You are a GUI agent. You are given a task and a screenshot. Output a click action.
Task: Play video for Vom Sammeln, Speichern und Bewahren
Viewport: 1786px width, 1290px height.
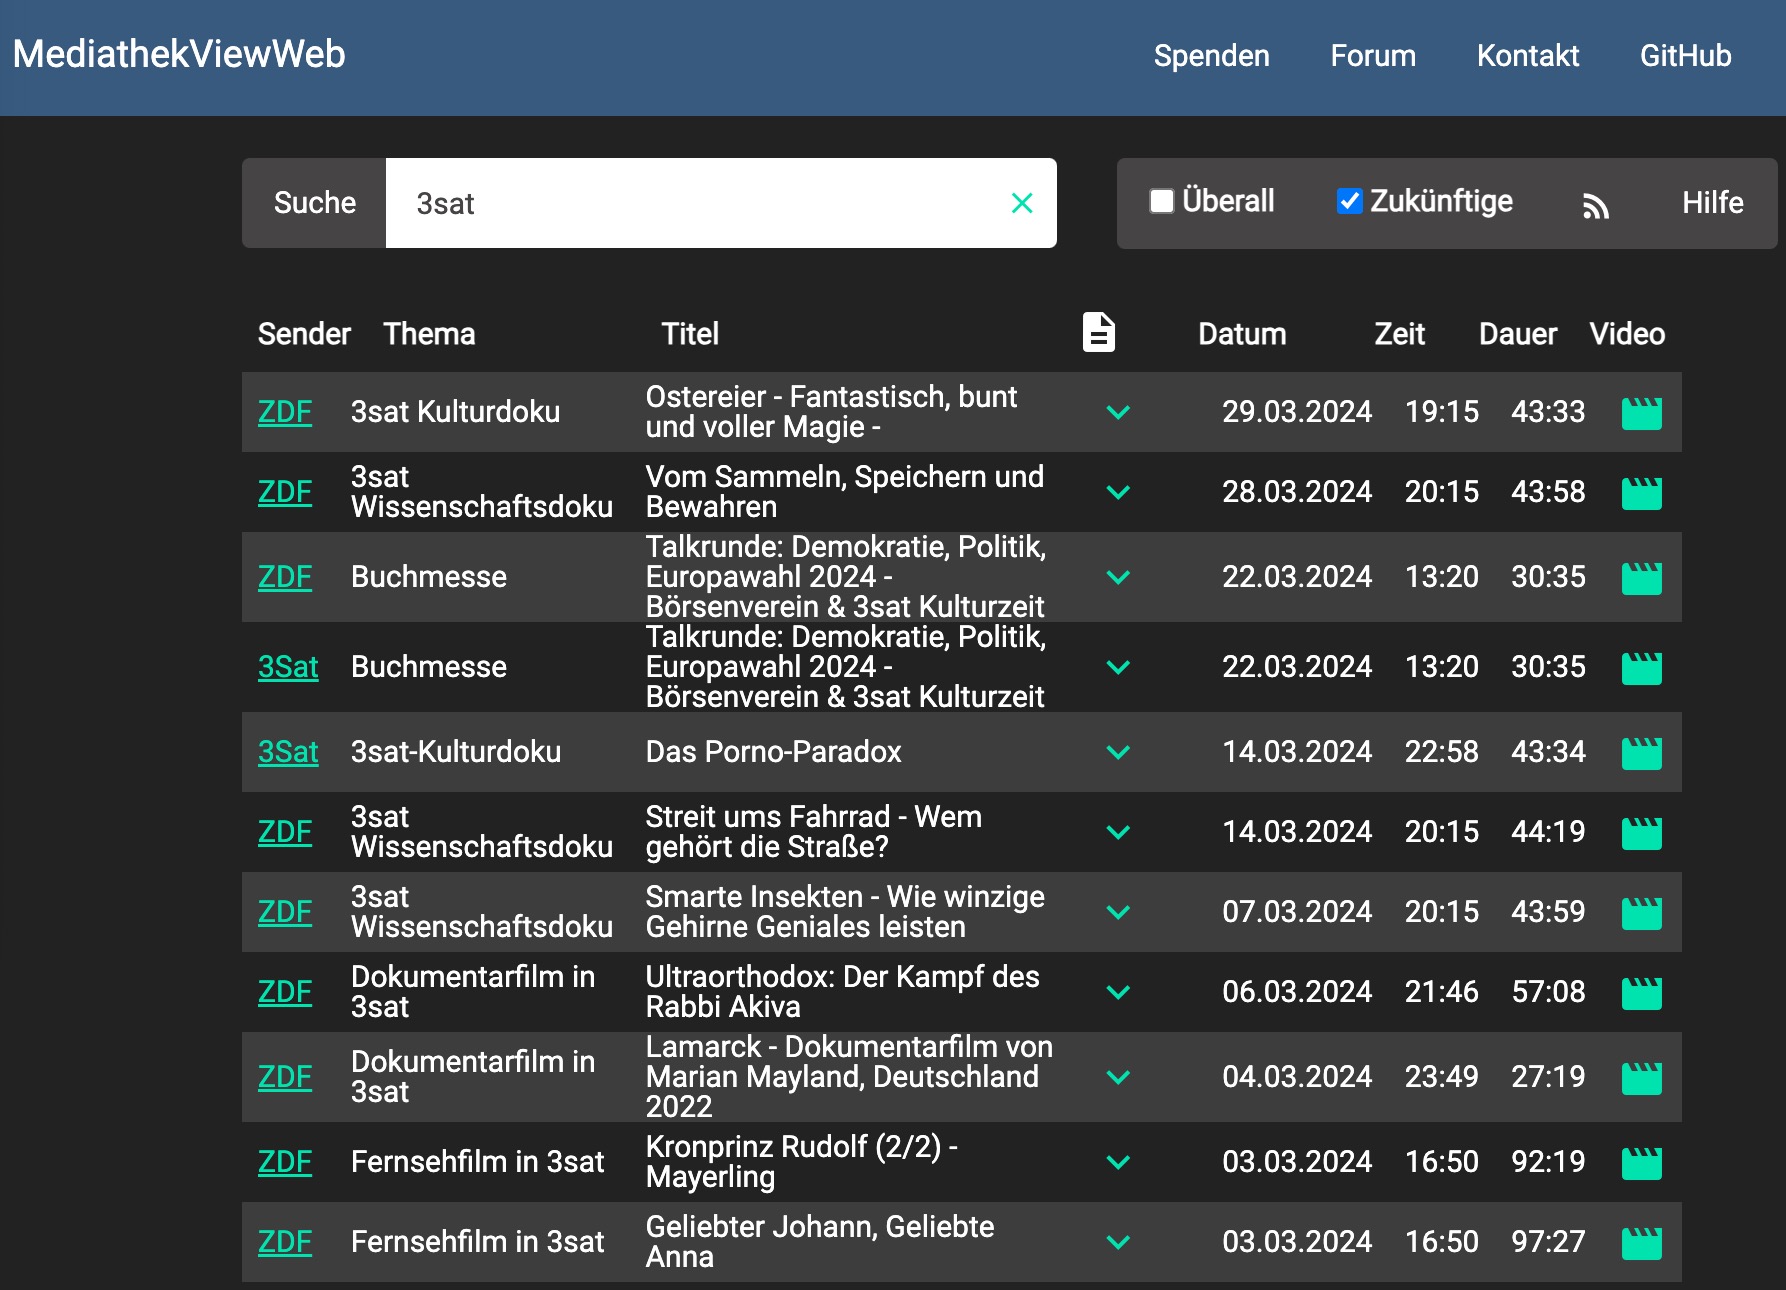(1641, 493)
